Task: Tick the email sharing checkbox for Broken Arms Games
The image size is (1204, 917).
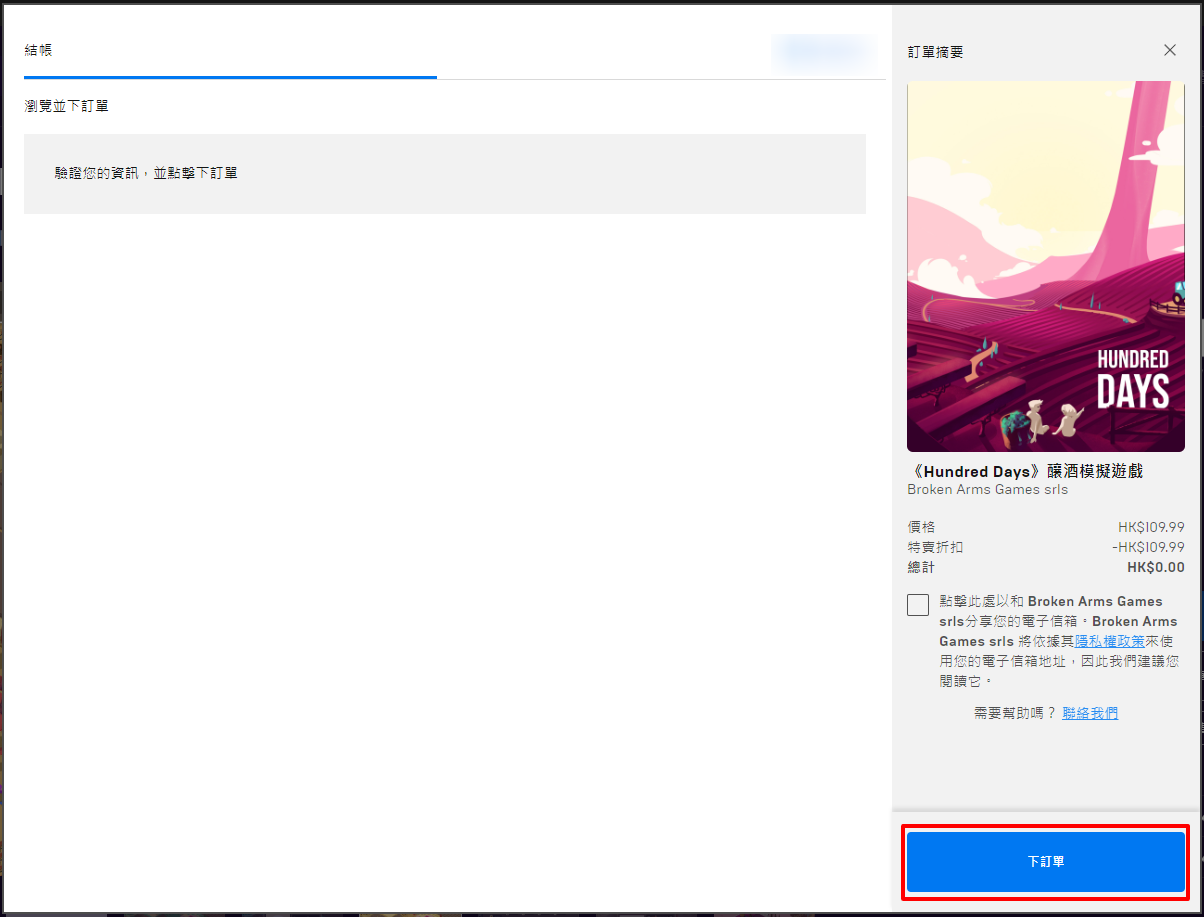Action: pos(918,604)
